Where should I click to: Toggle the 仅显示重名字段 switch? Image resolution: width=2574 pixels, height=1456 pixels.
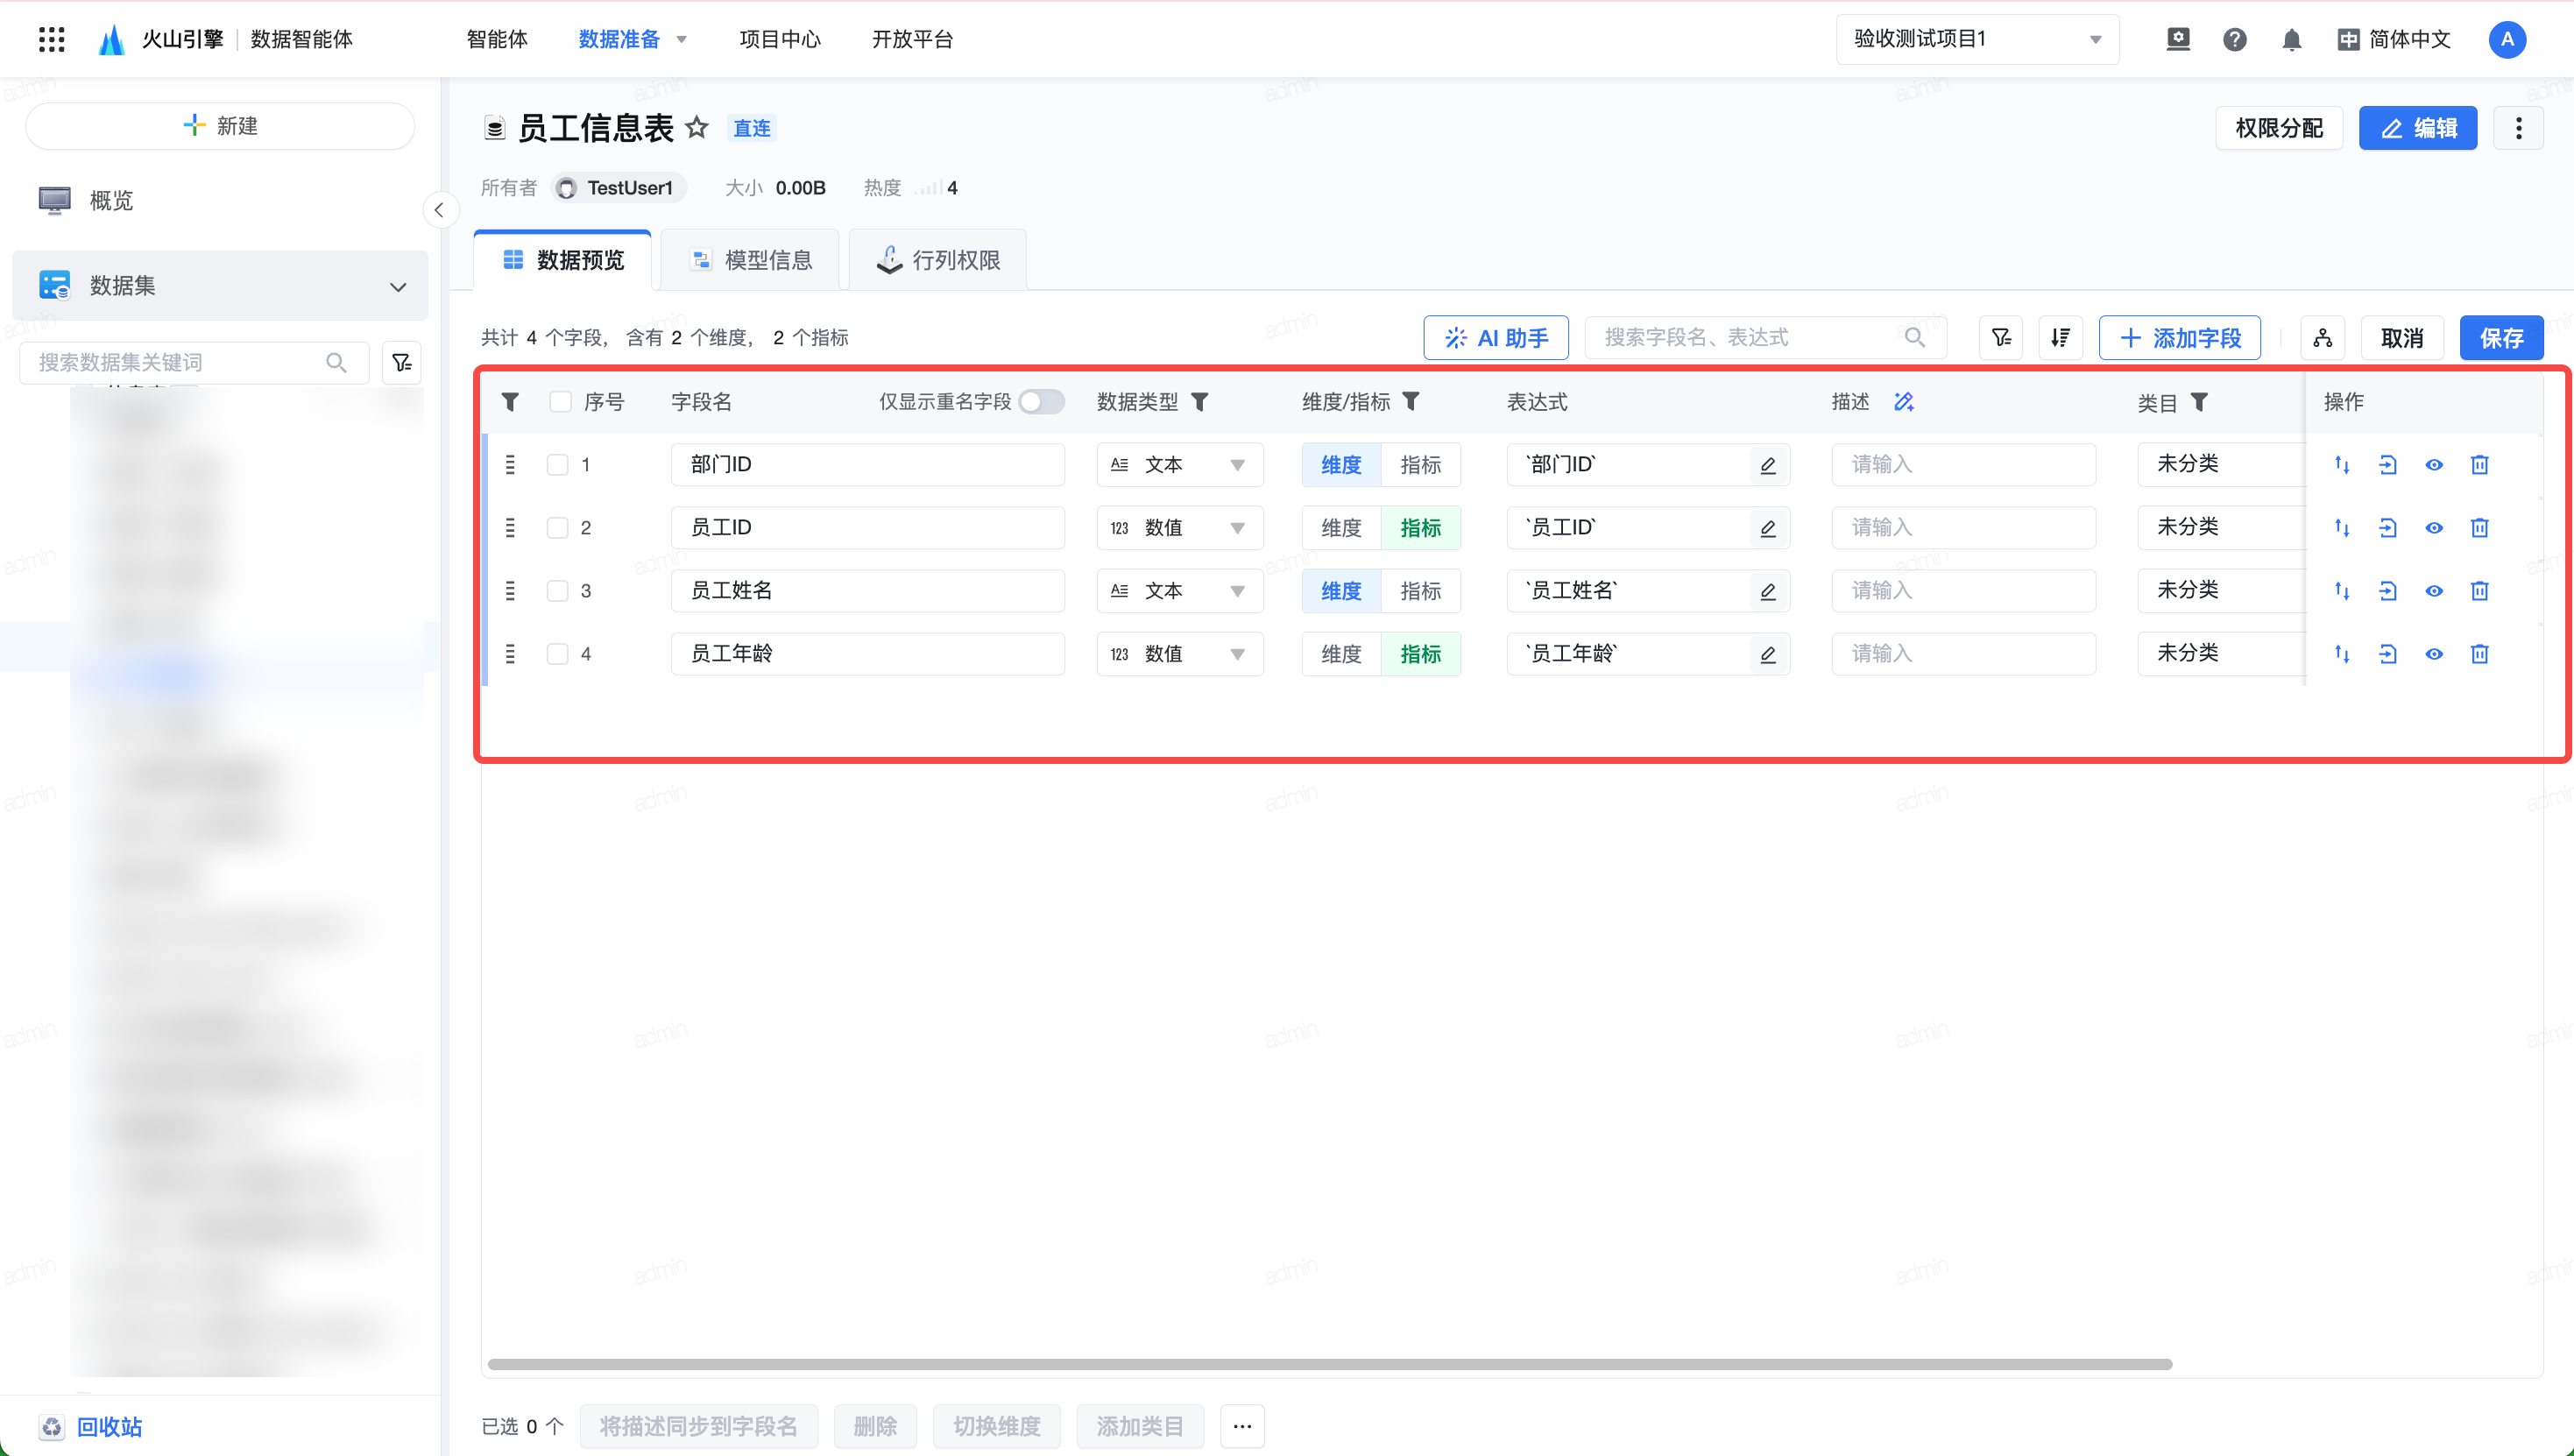click(1040, 402)
